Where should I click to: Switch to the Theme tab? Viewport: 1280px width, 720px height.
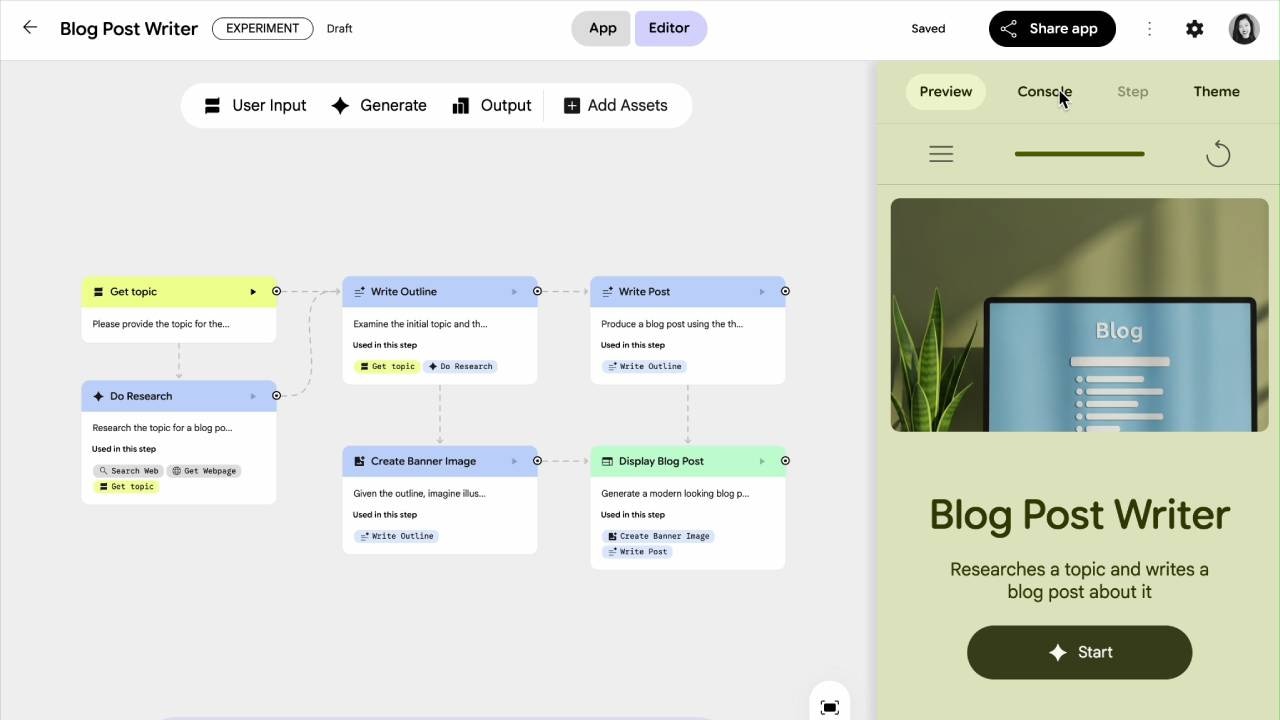click(x=1216, y=91)
